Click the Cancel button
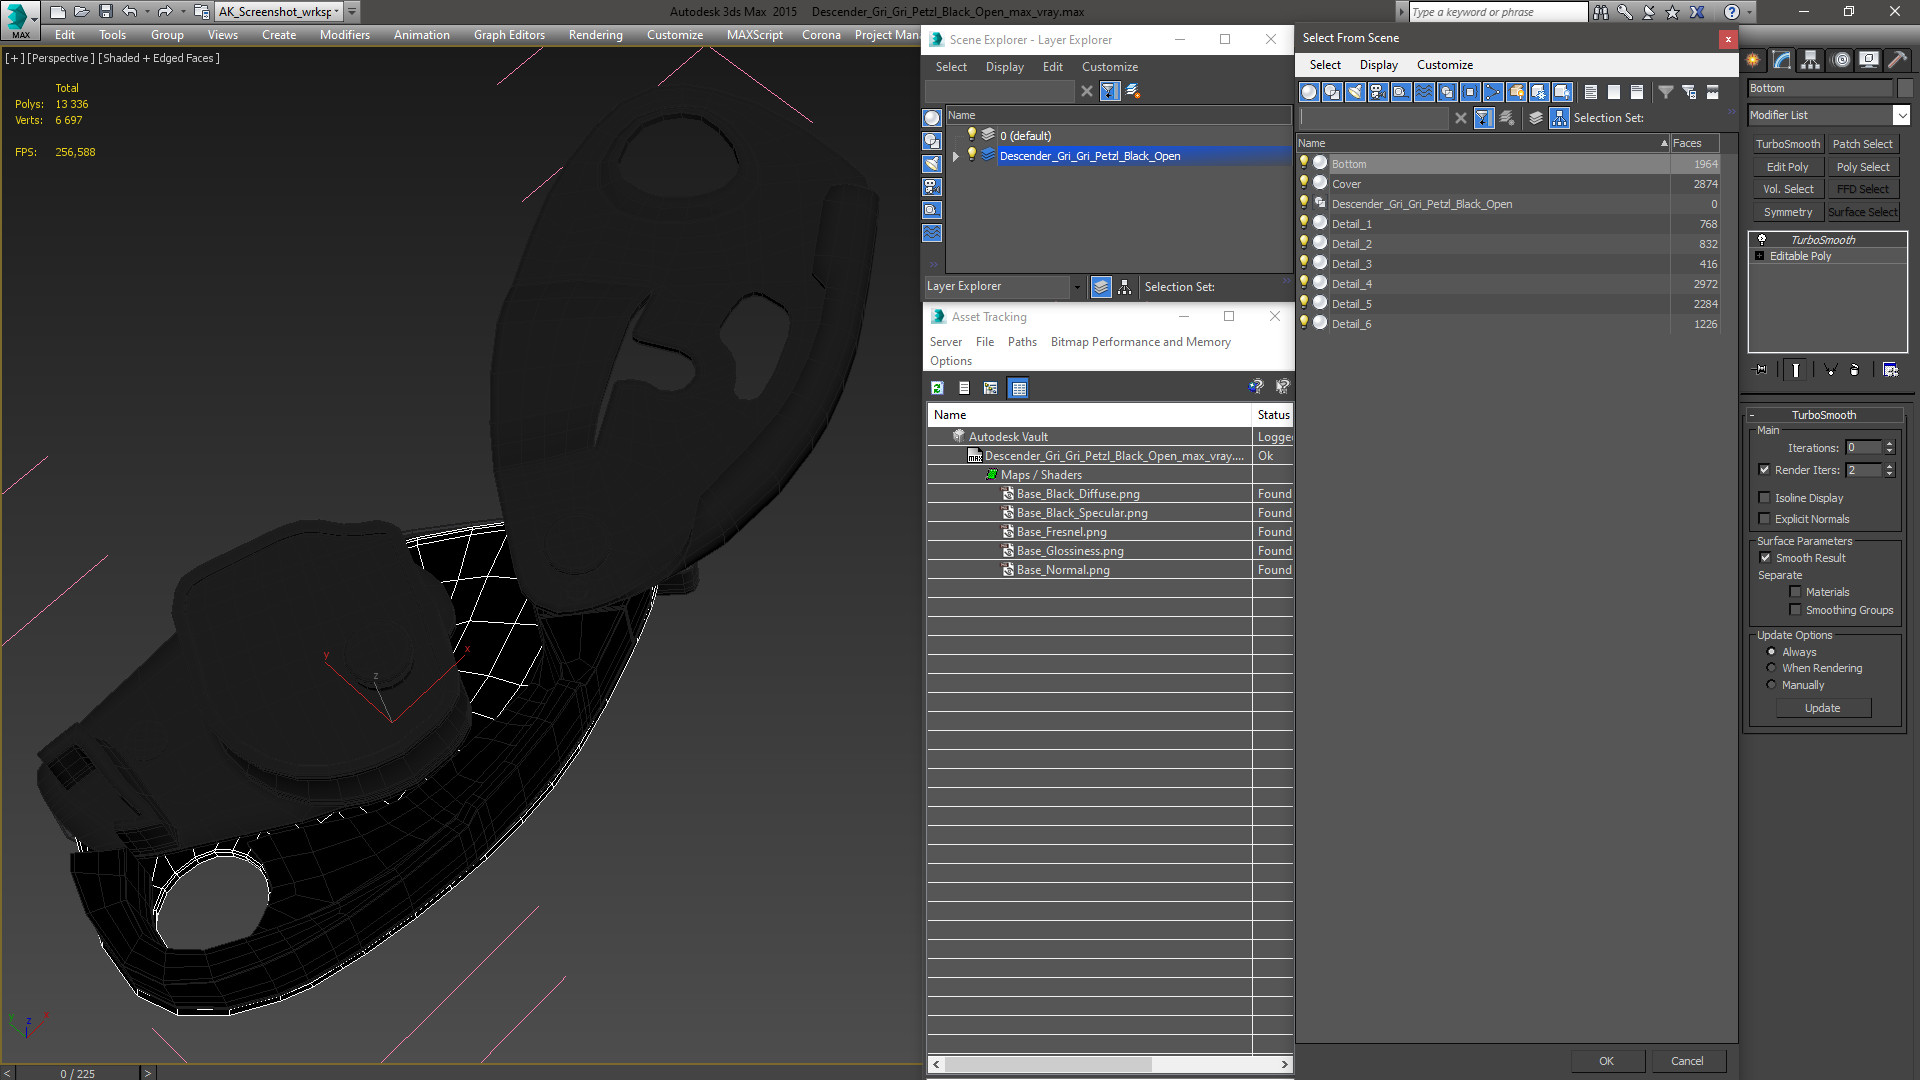Screen dimensions: 1920x1080 (1686, 1061)
